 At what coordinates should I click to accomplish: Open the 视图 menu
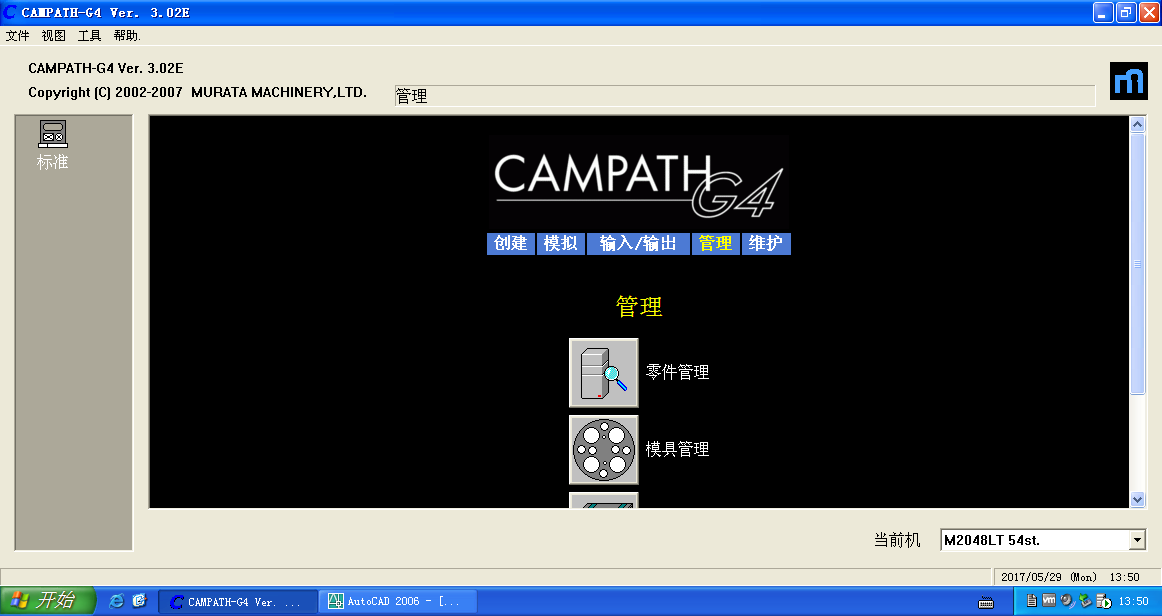(x=53, y=36)
